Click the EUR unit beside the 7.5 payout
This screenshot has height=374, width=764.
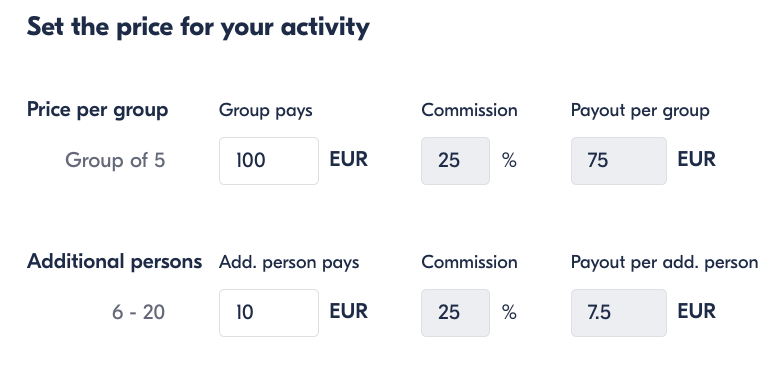click(696, 311)
